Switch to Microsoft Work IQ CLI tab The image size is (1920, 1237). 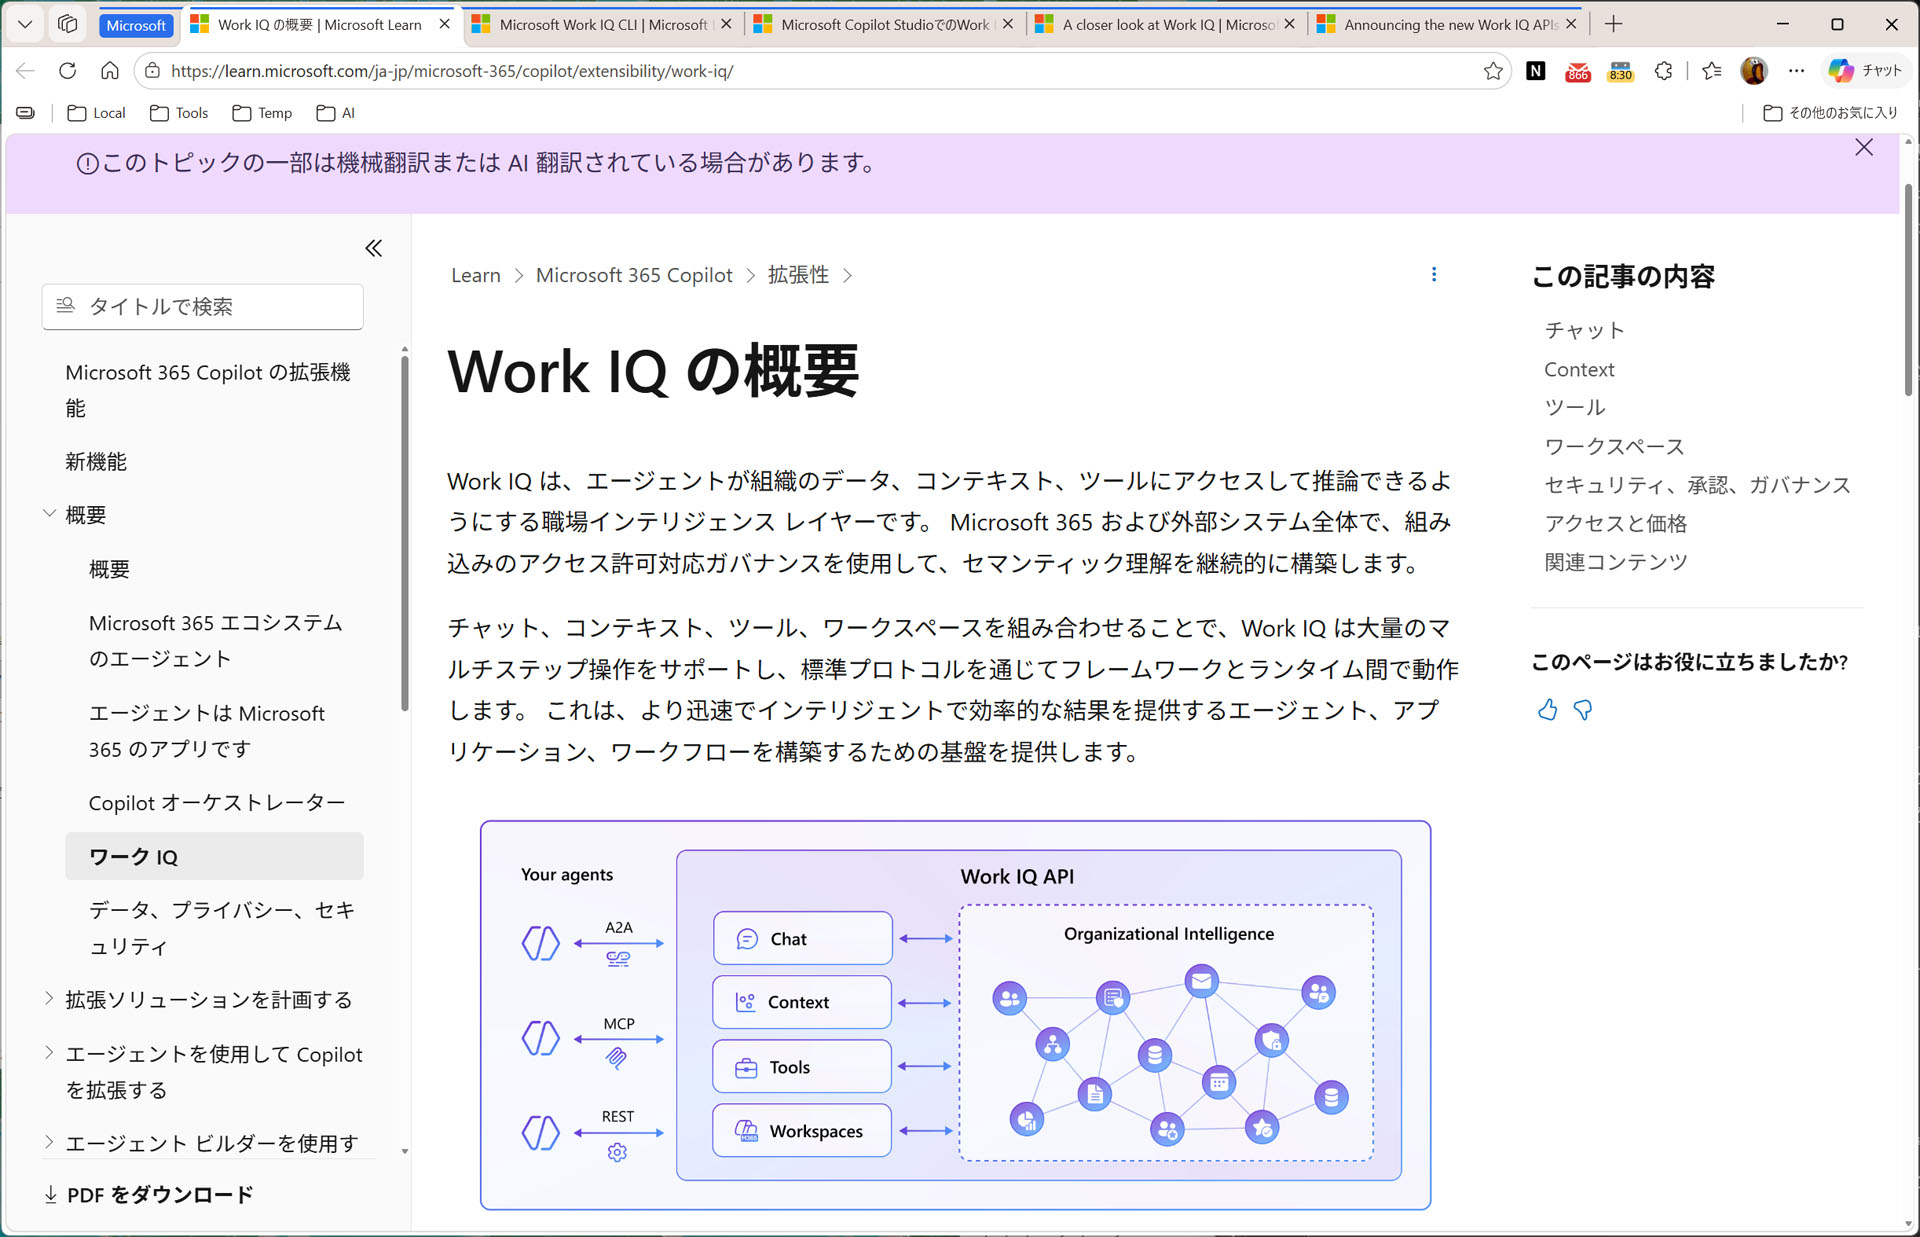603,24
